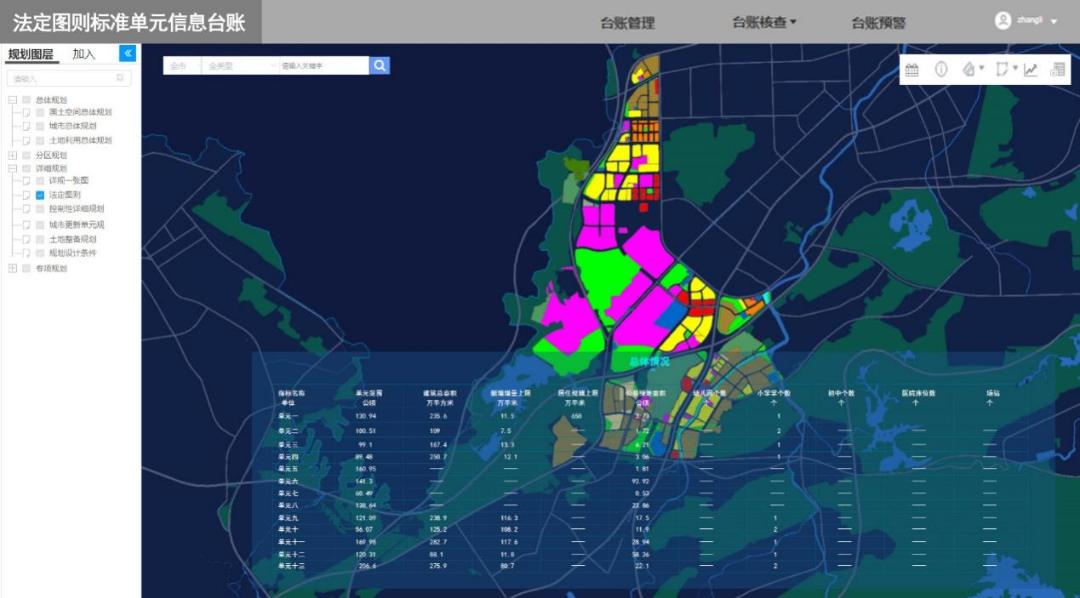Expand the 分区规划 tree node
This screenshot has height=598, width=1080.
click(x=12, y=155)
